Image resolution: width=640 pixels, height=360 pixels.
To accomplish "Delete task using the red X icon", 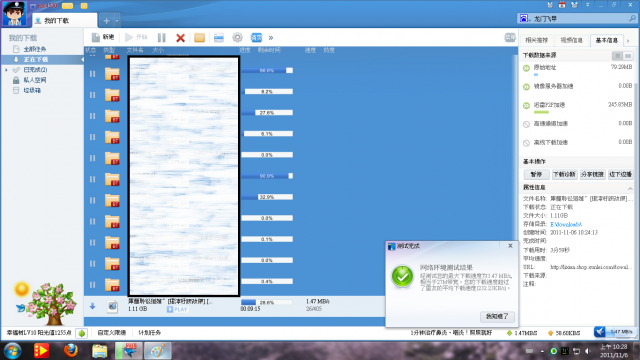I will [180, 38].
